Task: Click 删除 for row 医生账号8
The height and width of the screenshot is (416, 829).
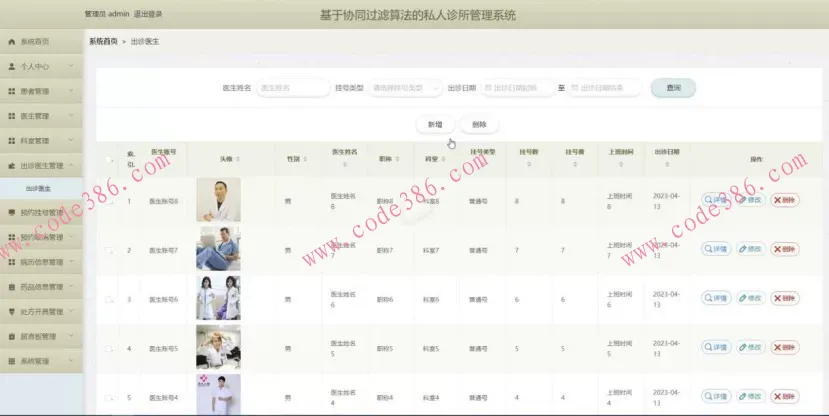Action: click(x=785, y=200)
